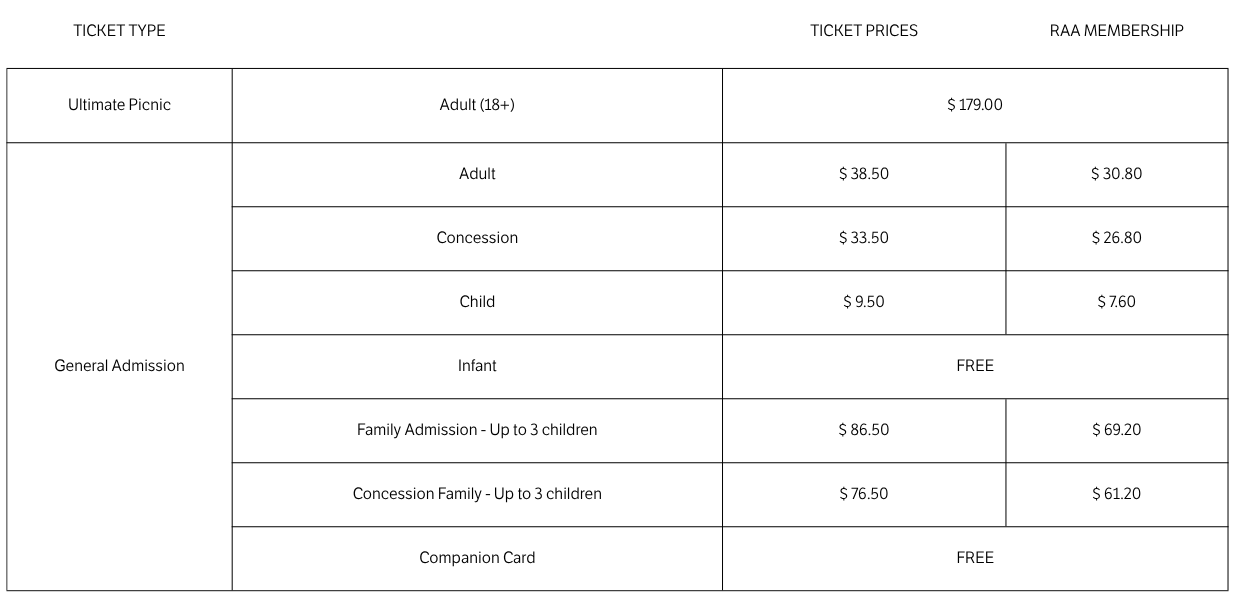Click the Adult (18+) cell
Viewport: 1238px width, 601px height.
pos(477,105)
